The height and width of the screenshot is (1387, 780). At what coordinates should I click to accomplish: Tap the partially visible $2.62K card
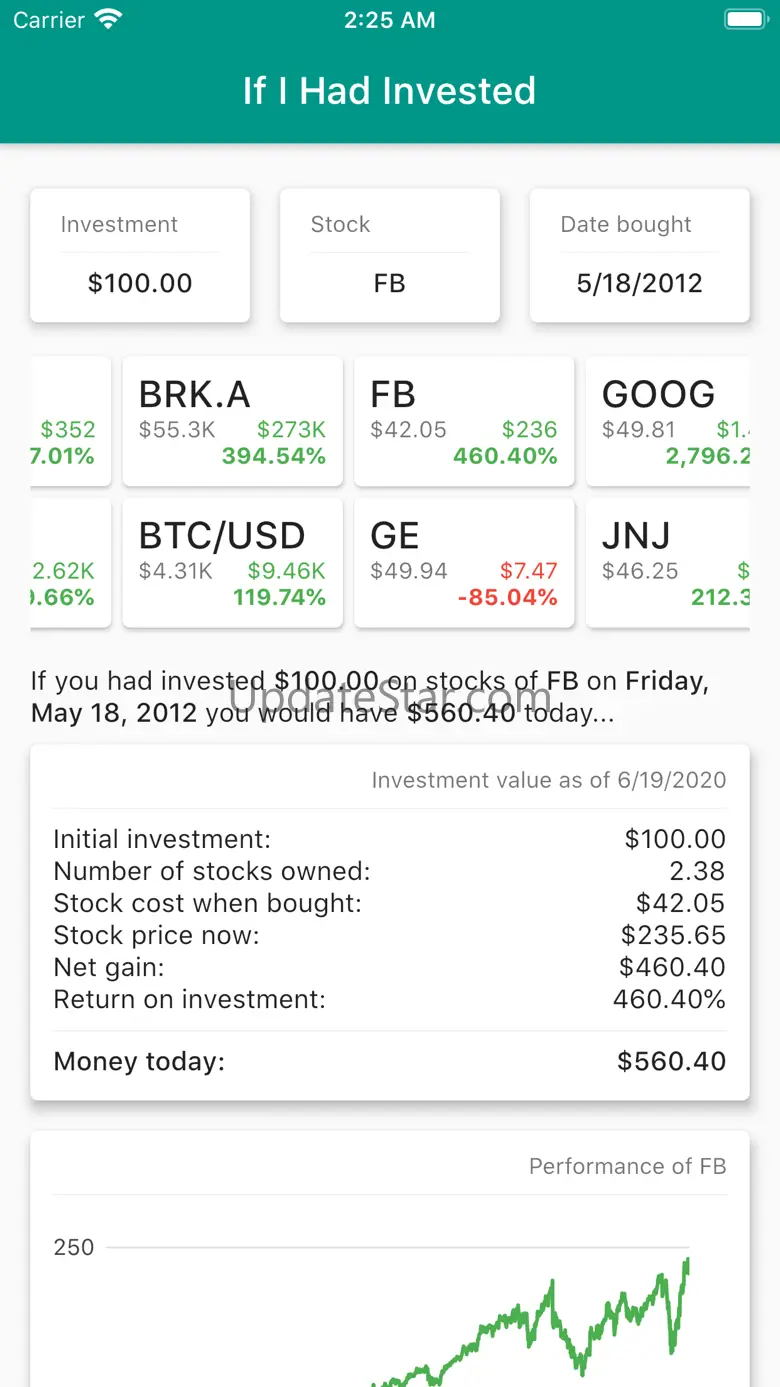pos(70,564)
